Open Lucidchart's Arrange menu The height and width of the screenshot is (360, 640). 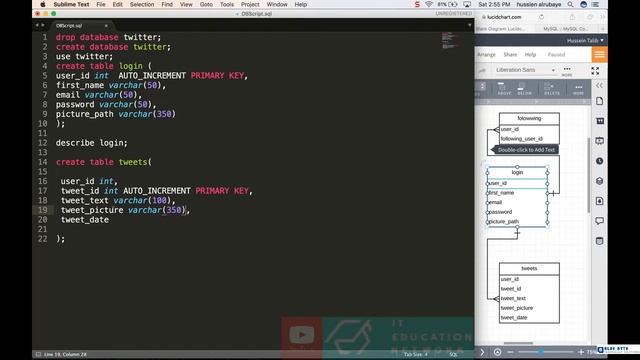[486, 55]
